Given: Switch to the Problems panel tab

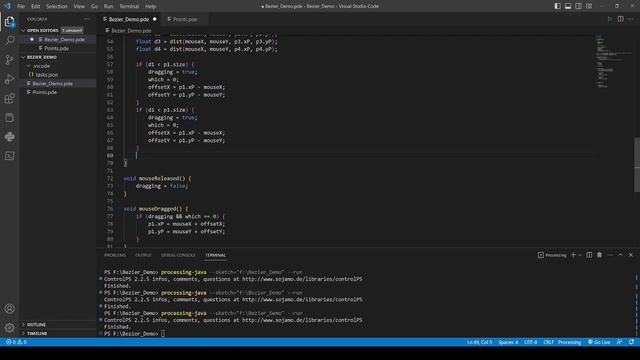Looking at the screenshot, I should (x=115, y=255).
